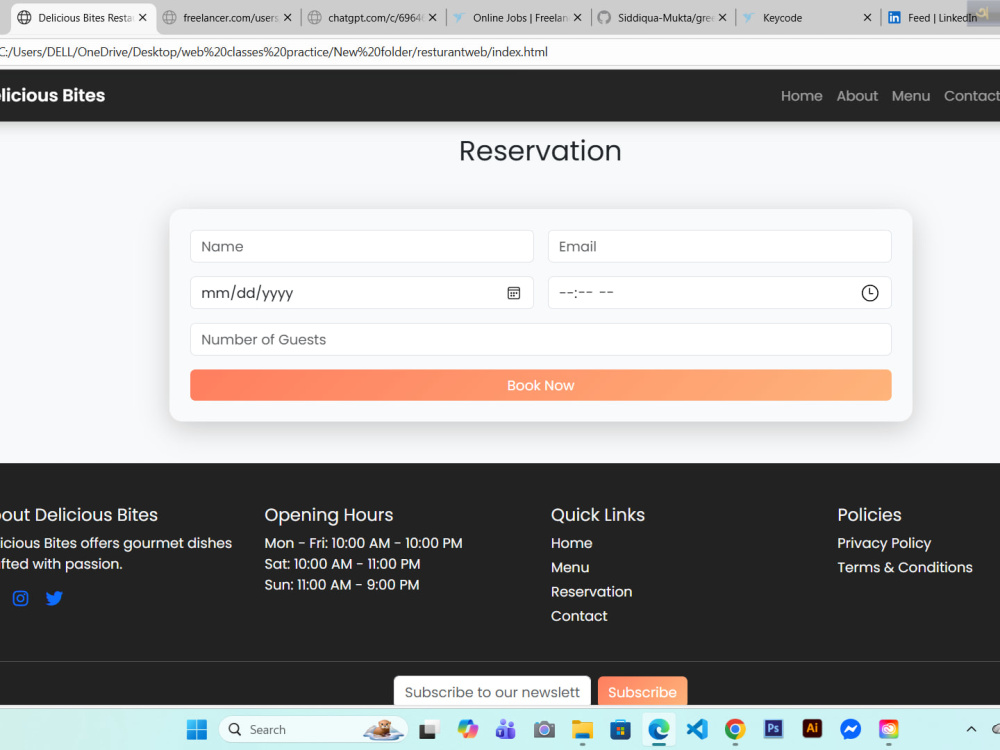Open File Explorer from the taskbar
The image size is (1000, 750).
(582, 729)
